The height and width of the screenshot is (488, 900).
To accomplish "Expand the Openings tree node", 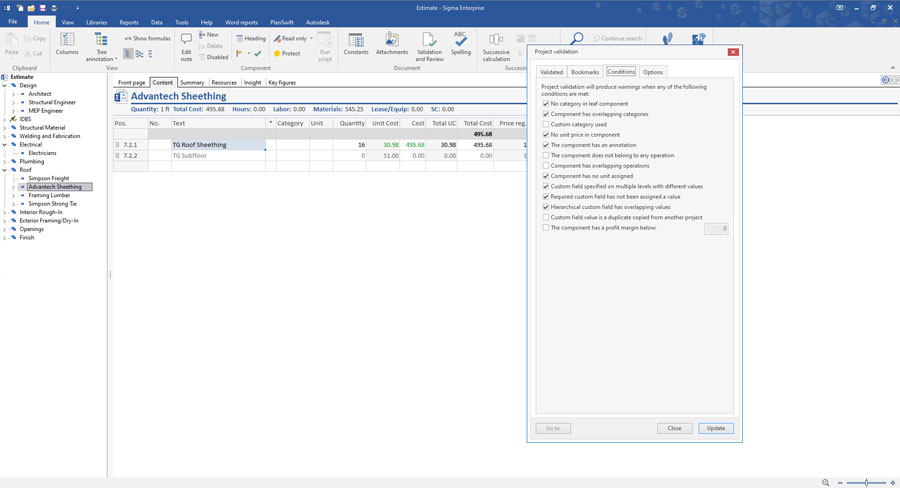I will [x=5, y=229].
